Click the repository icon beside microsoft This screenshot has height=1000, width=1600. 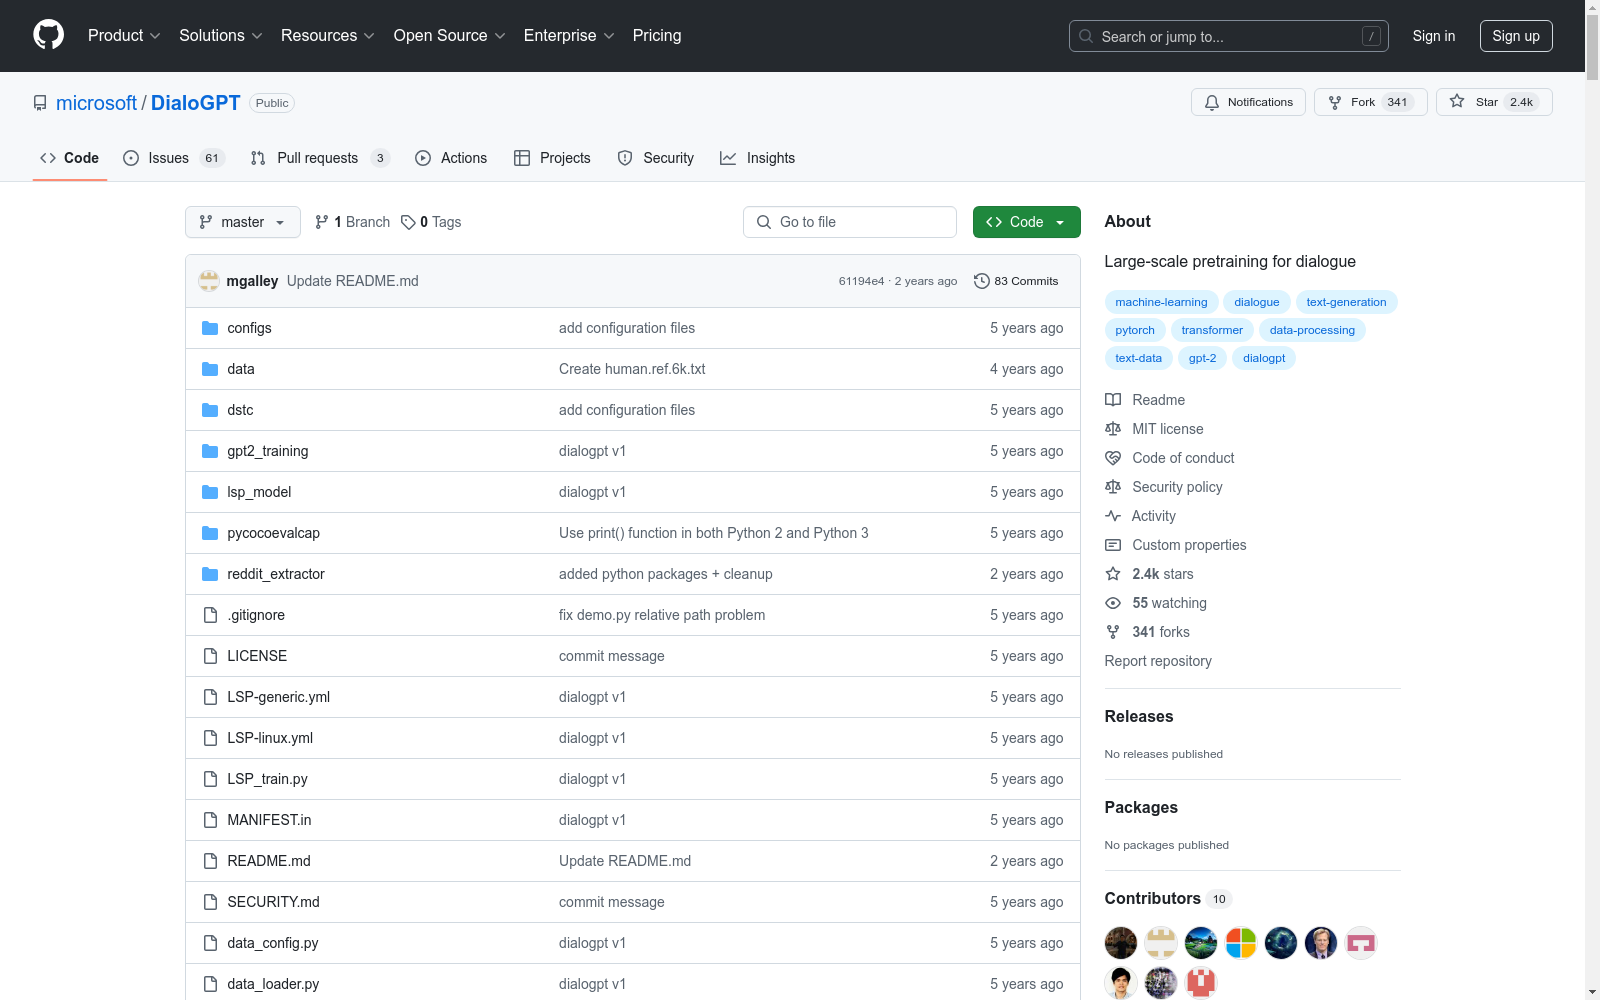[x=40, y=103]
